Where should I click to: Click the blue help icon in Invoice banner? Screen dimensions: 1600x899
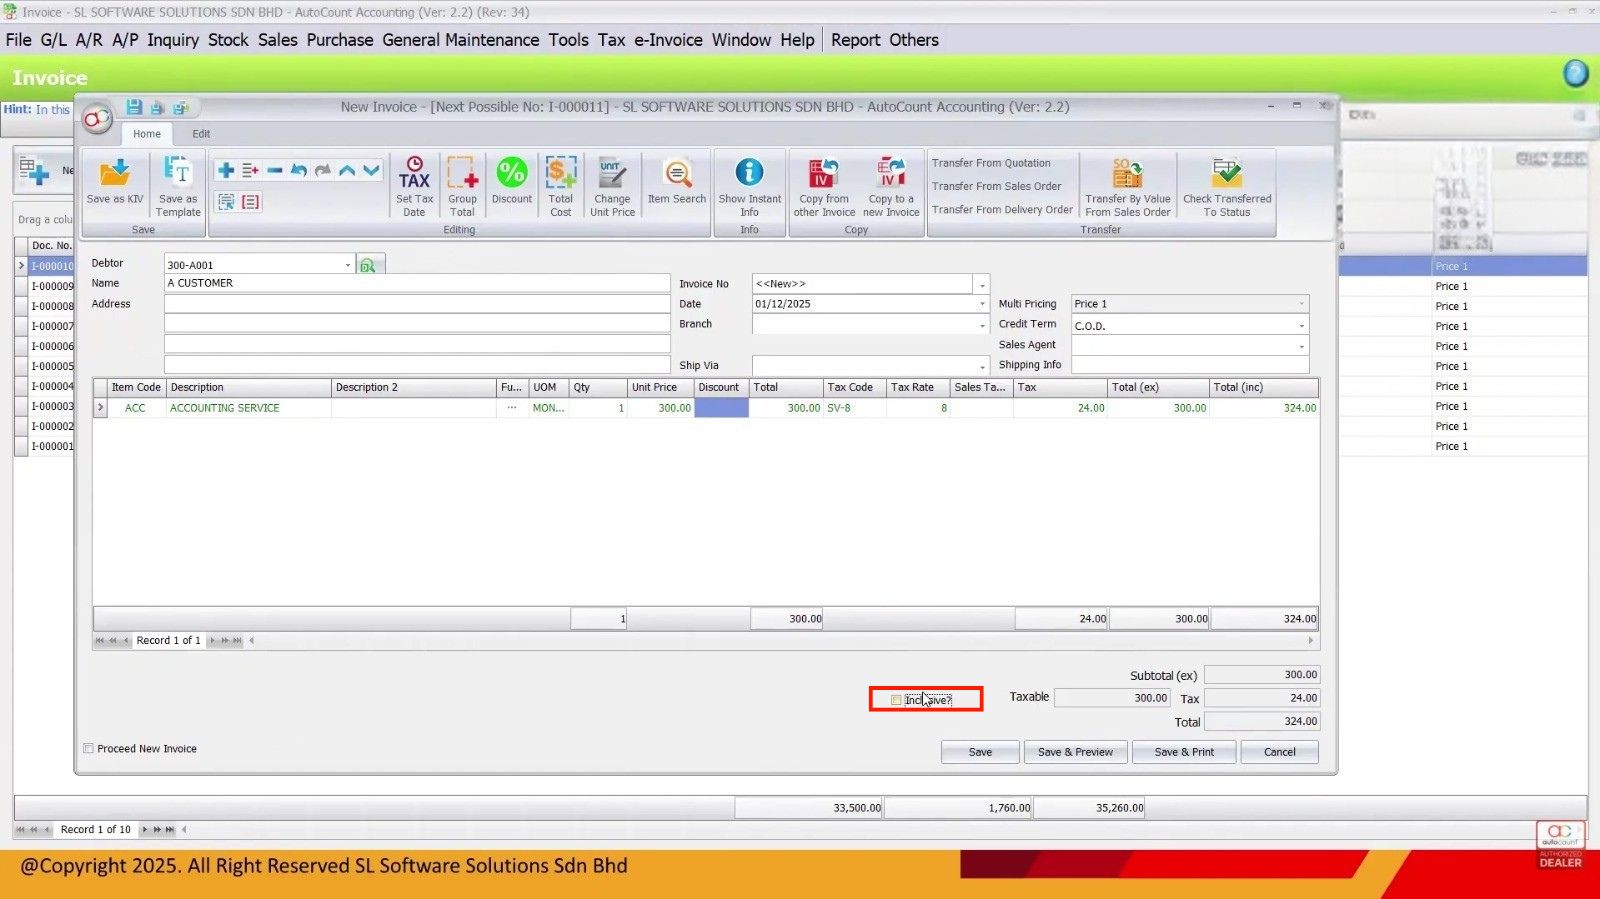click(1575, 74)
